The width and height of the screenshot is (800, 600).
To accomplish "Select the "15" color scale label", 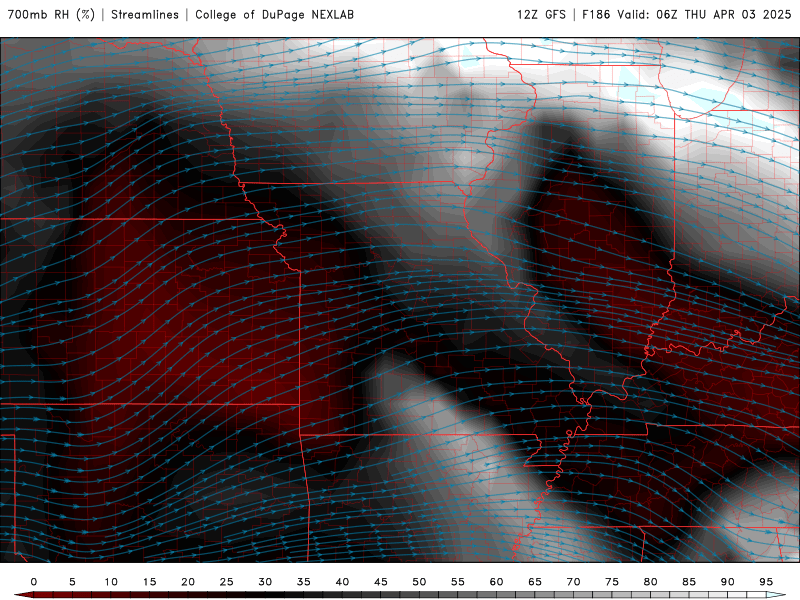I will (149, 582).
